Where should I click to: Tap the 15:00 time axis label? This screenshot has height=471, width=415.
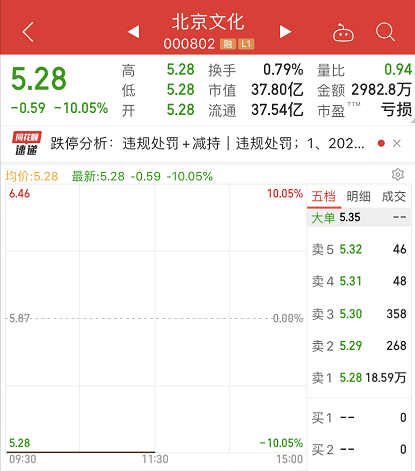(x=289, y=459)
